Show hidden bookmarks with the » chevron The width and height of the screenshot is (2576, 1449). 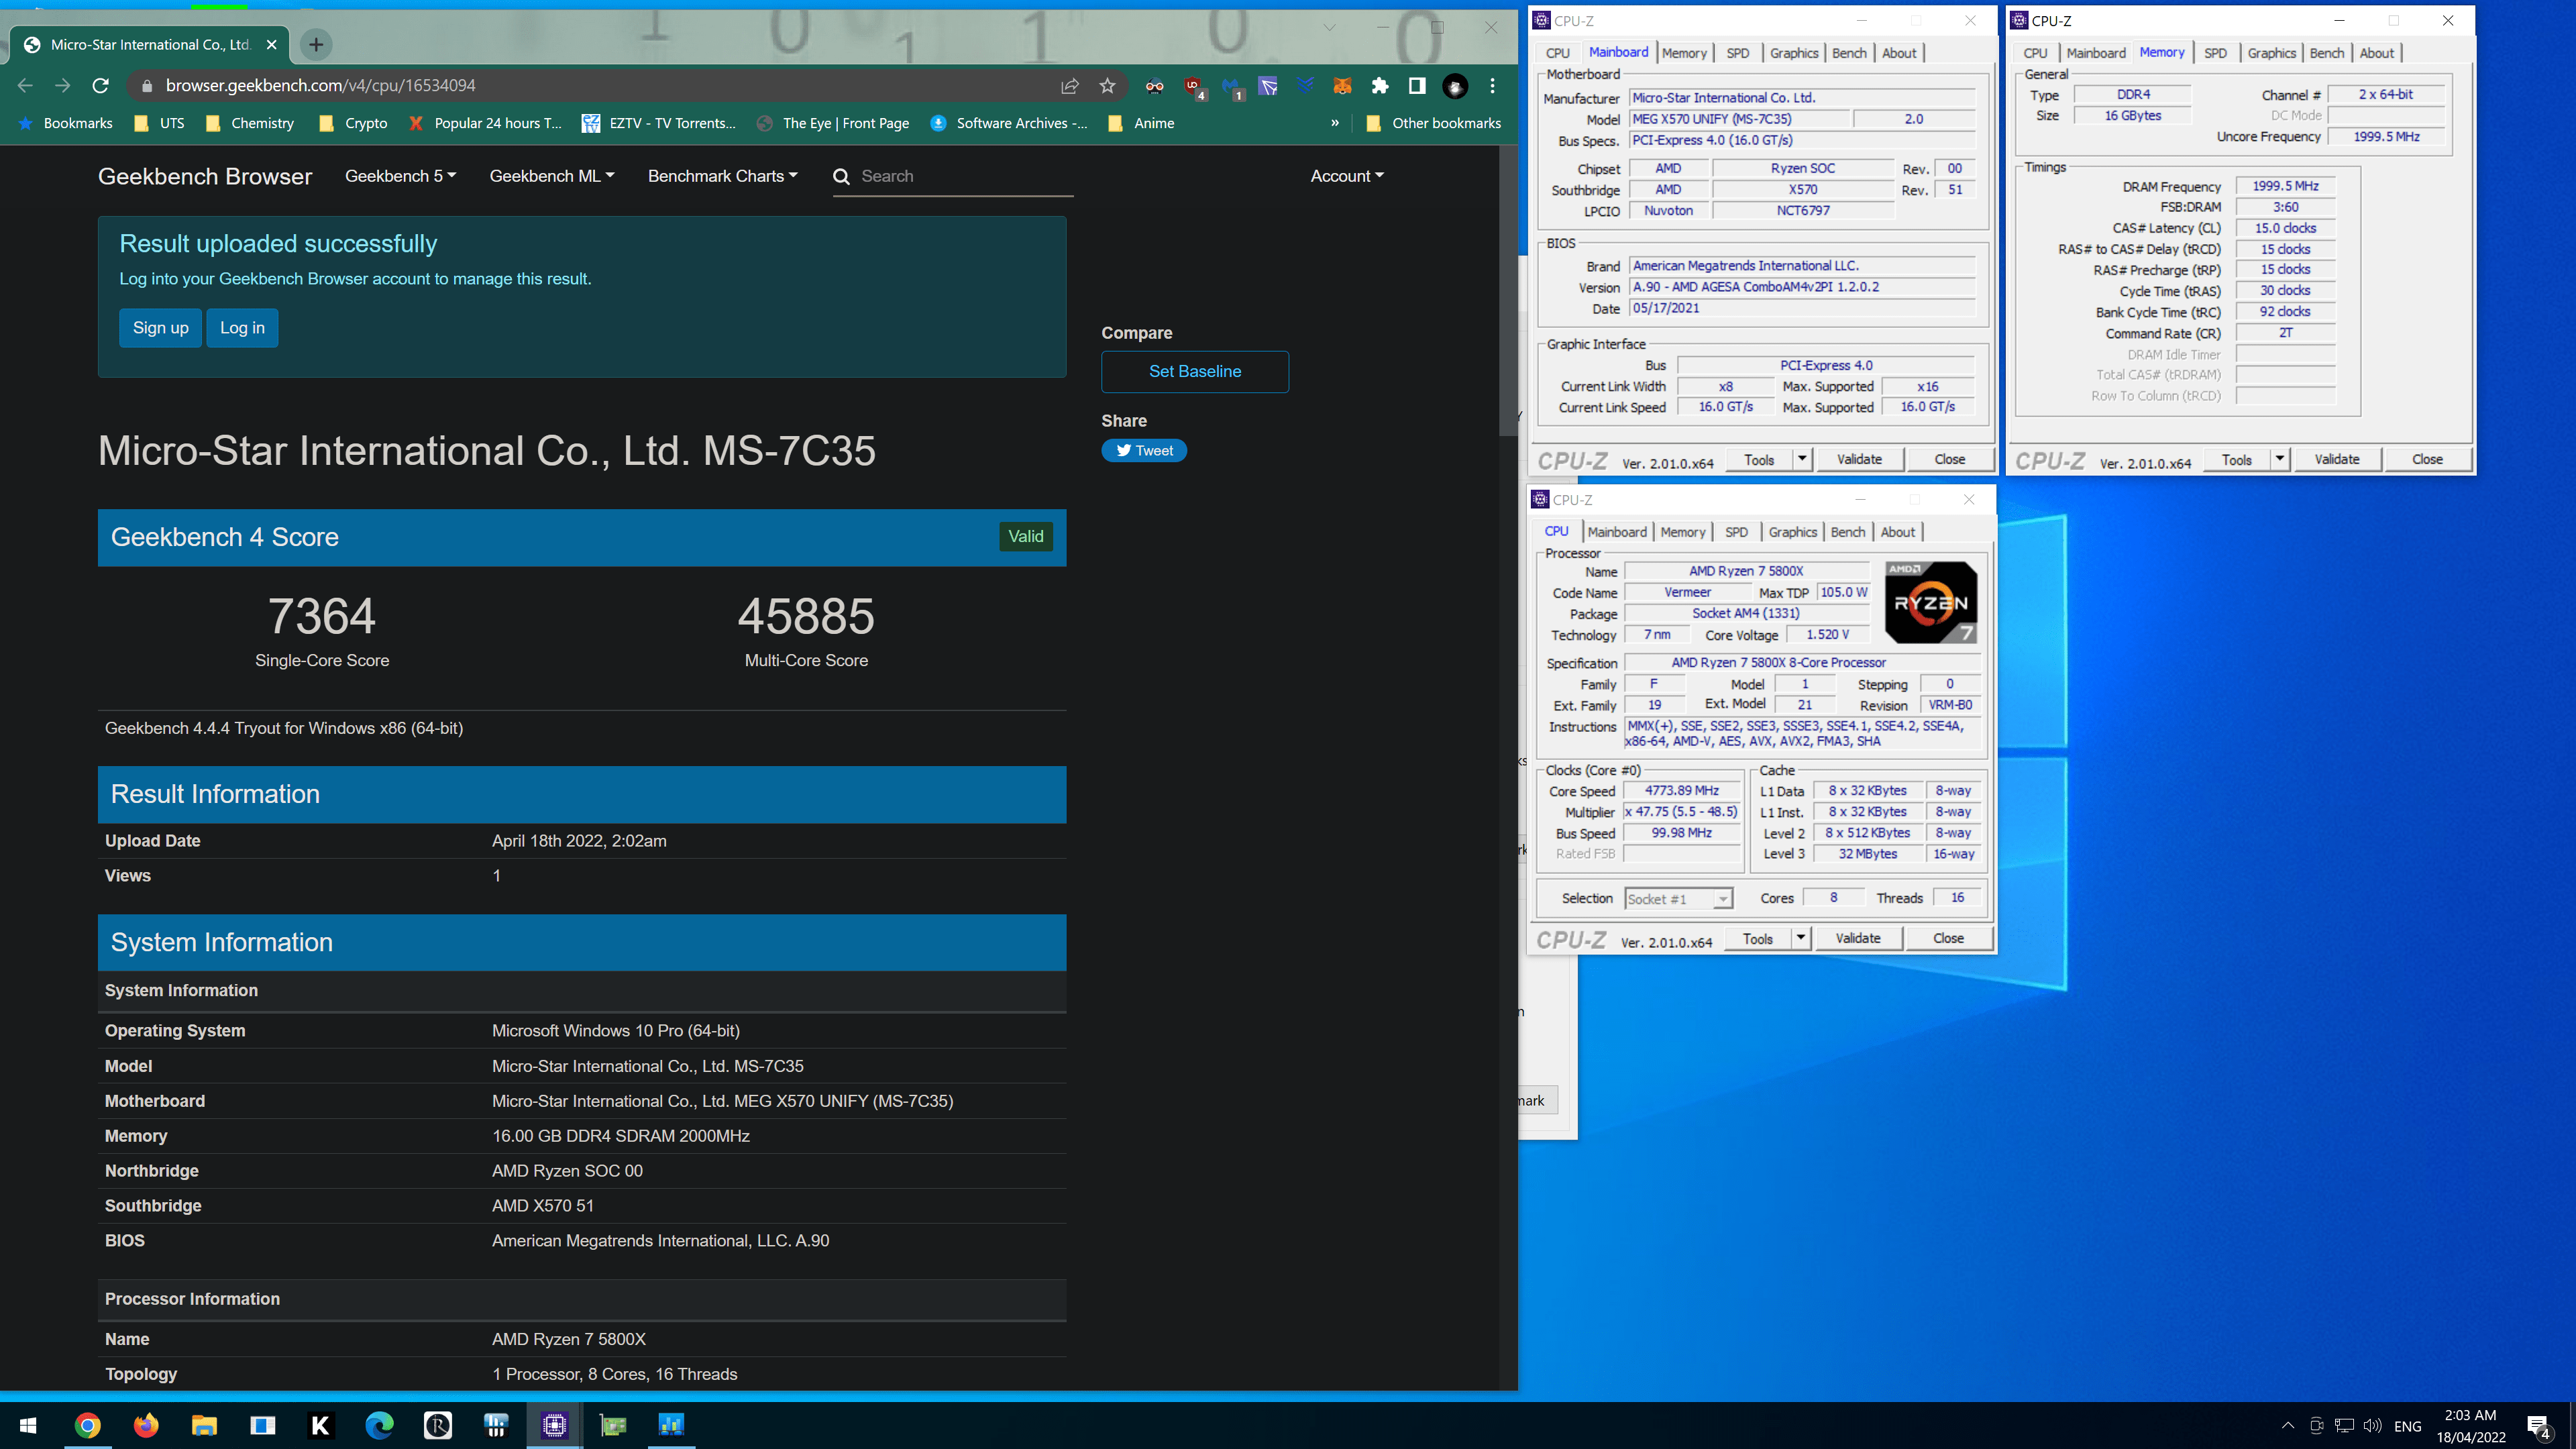coord(1334,123)
